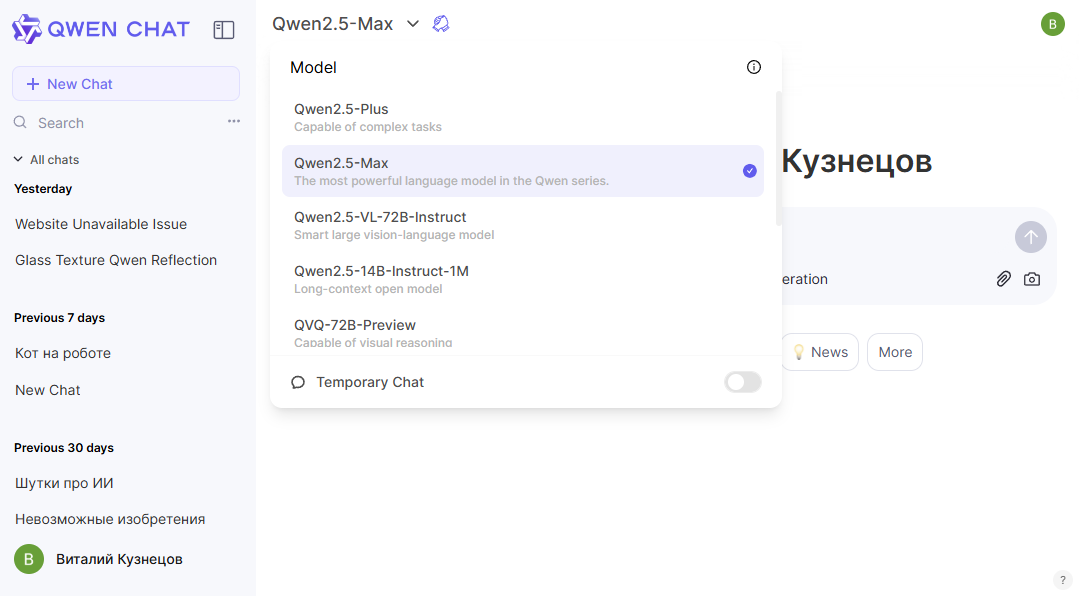Open the model info icon
Image resolution: width=1079 pixels, height=596 pixels.
pos(754,67)
